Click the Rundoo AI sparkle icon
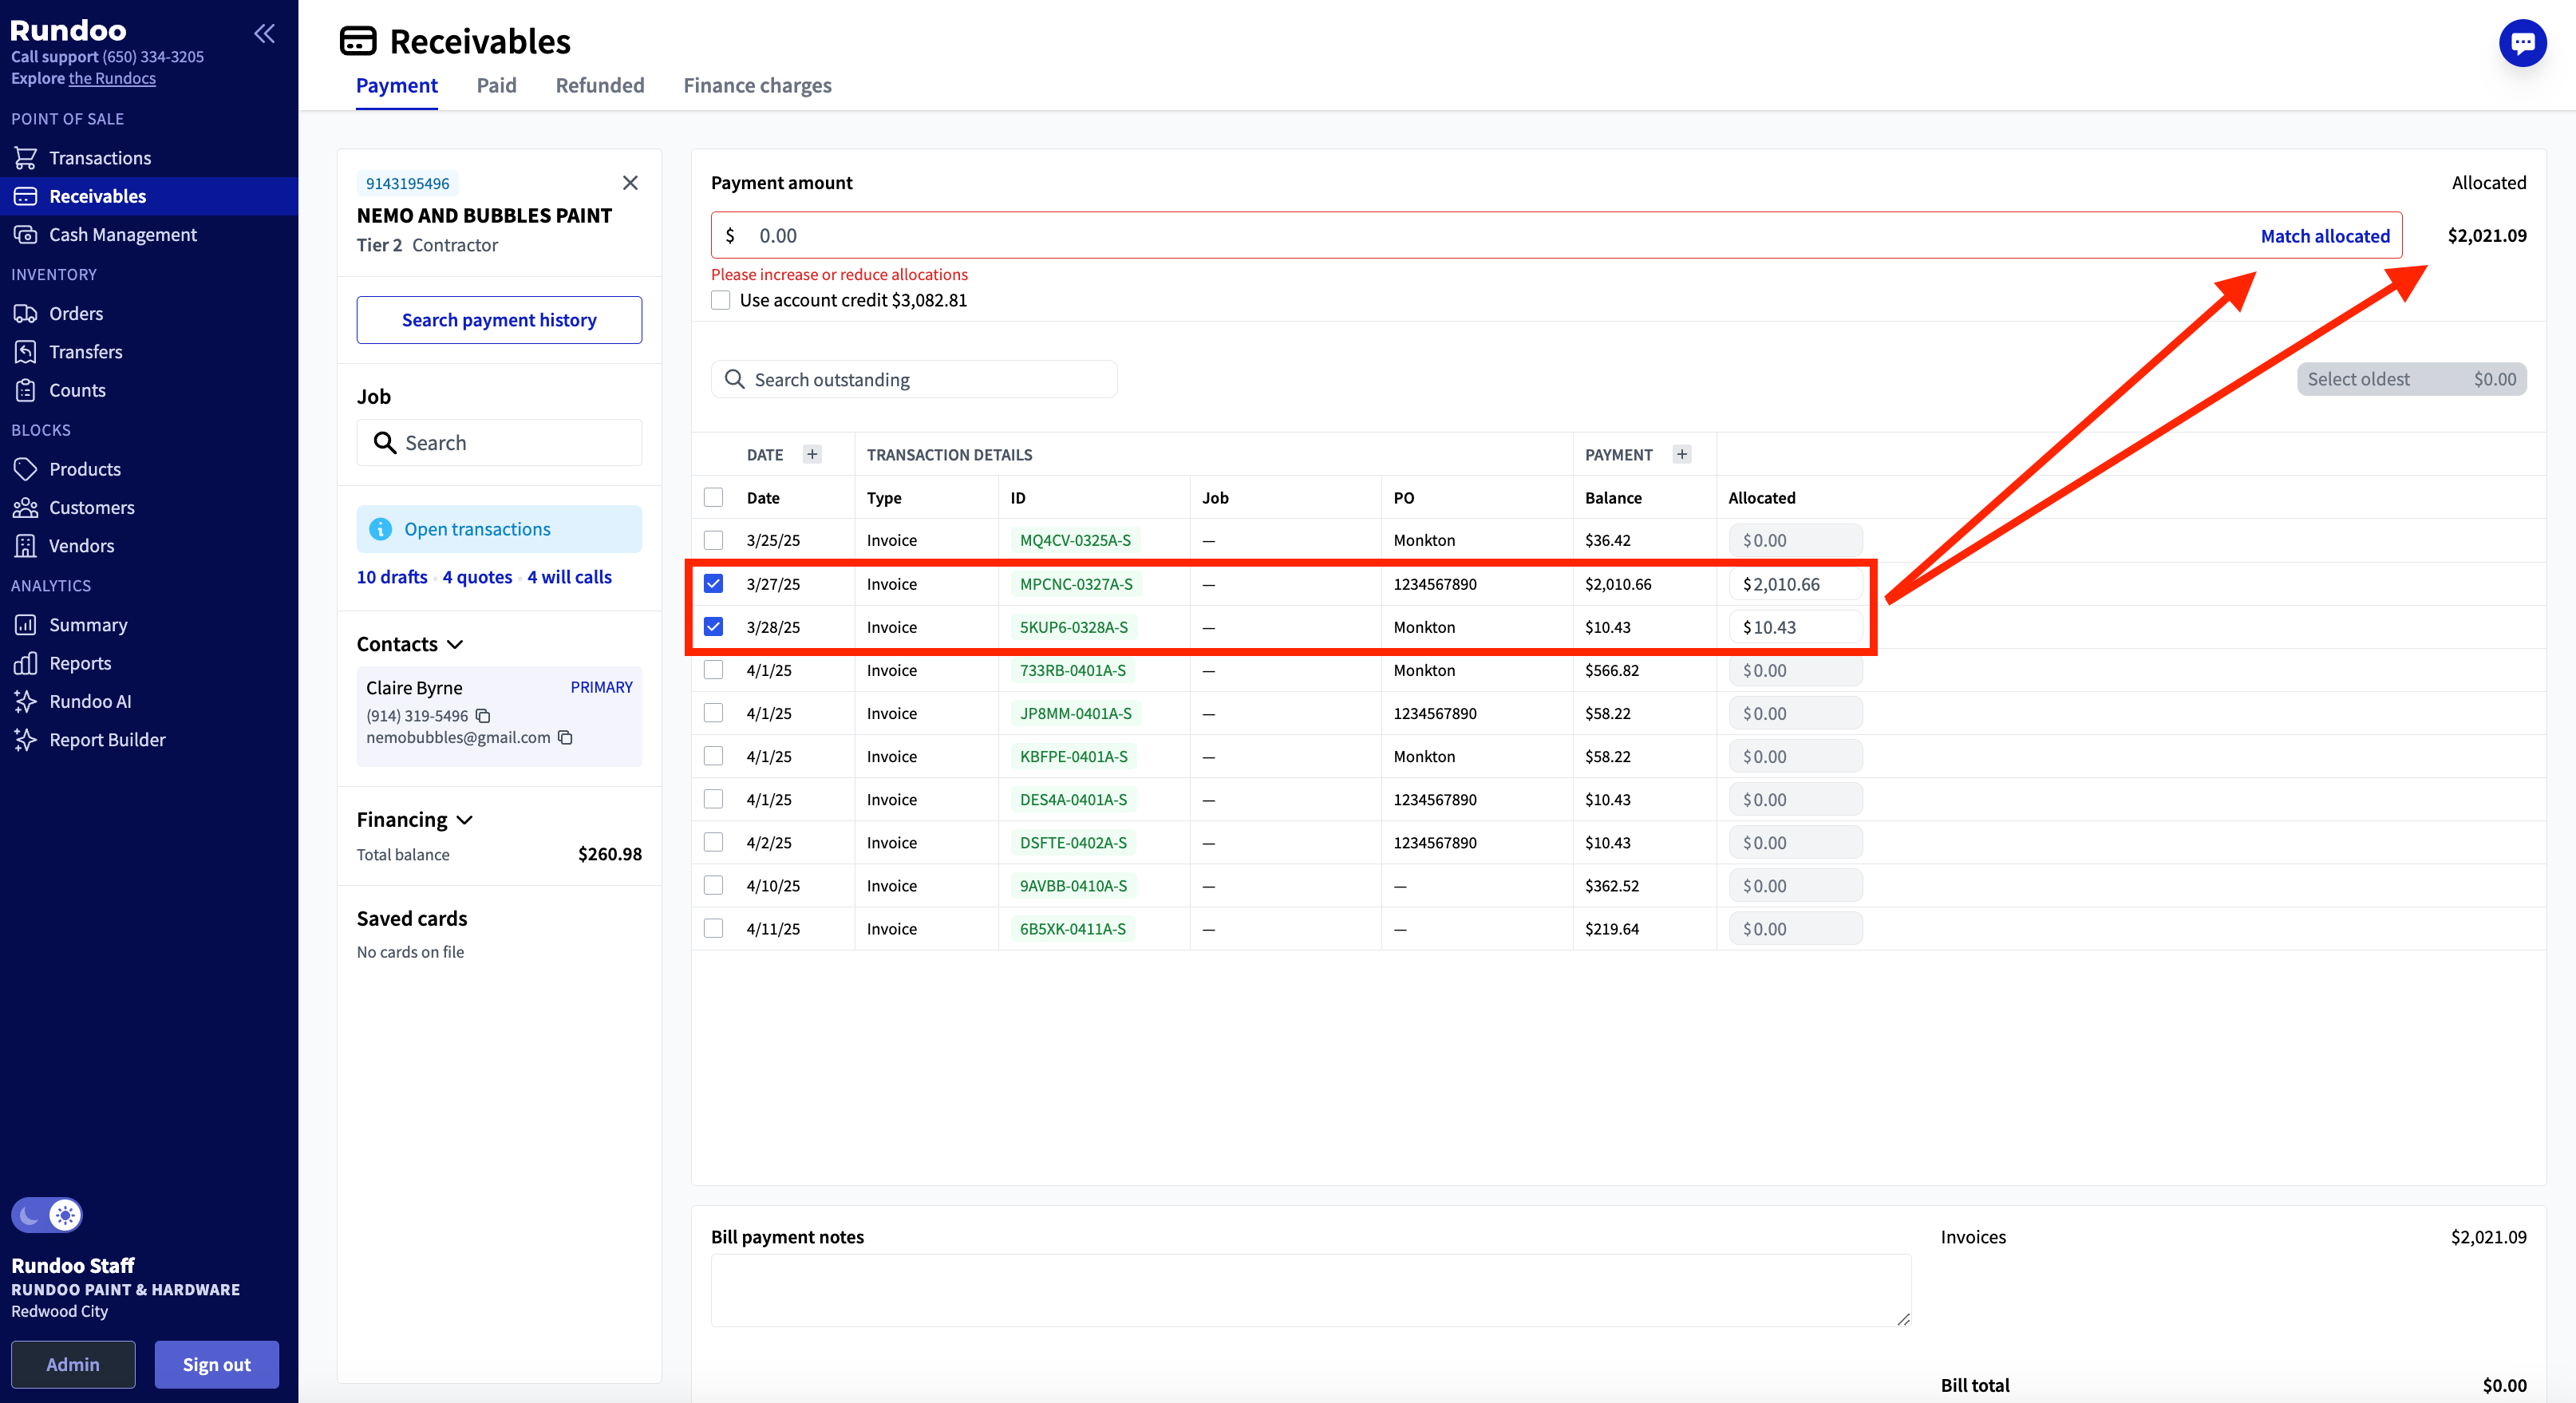 (25, 701)
